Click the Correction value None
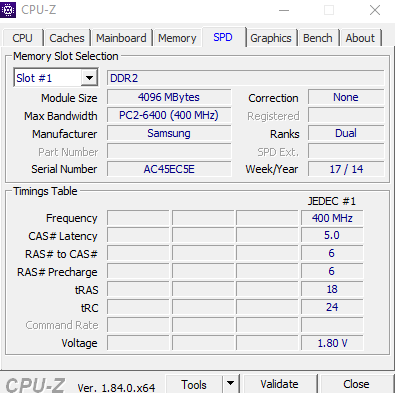The width and height of the screenshot is (395, 393). pyautogui.click(x=346, y=97)
